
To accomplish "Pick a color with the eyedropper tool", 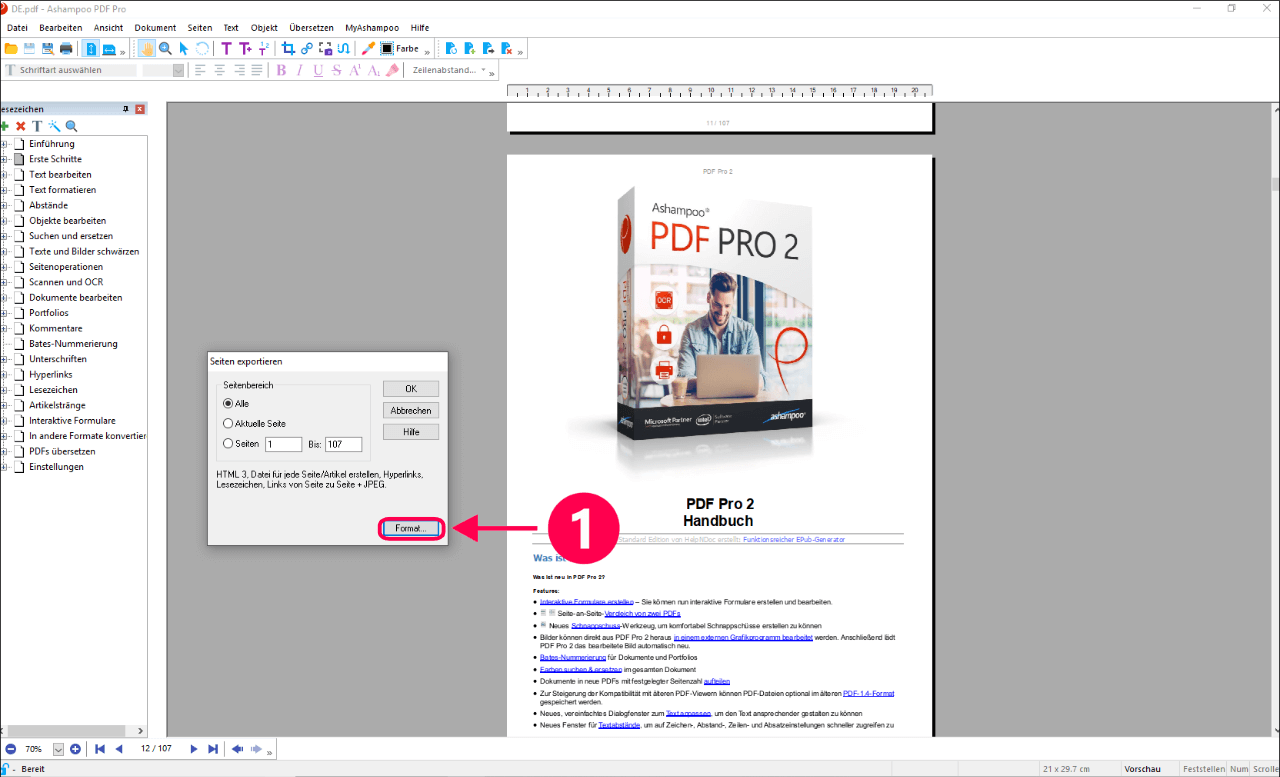I will [368, 48].
